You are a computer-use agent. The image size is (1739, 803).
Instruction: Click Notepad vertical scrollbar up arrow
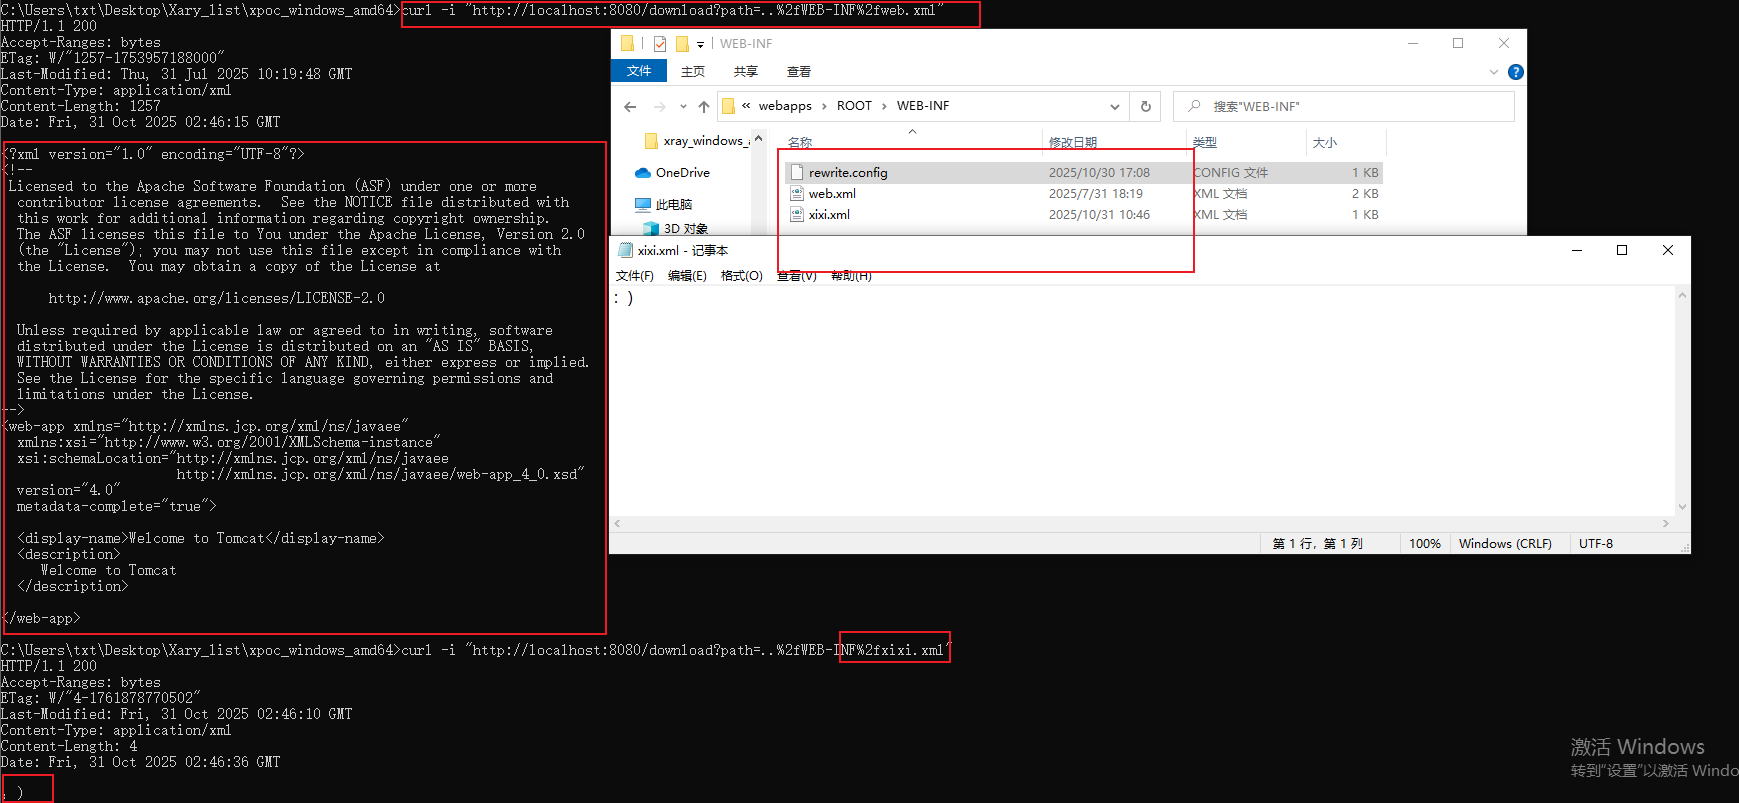1682,296
